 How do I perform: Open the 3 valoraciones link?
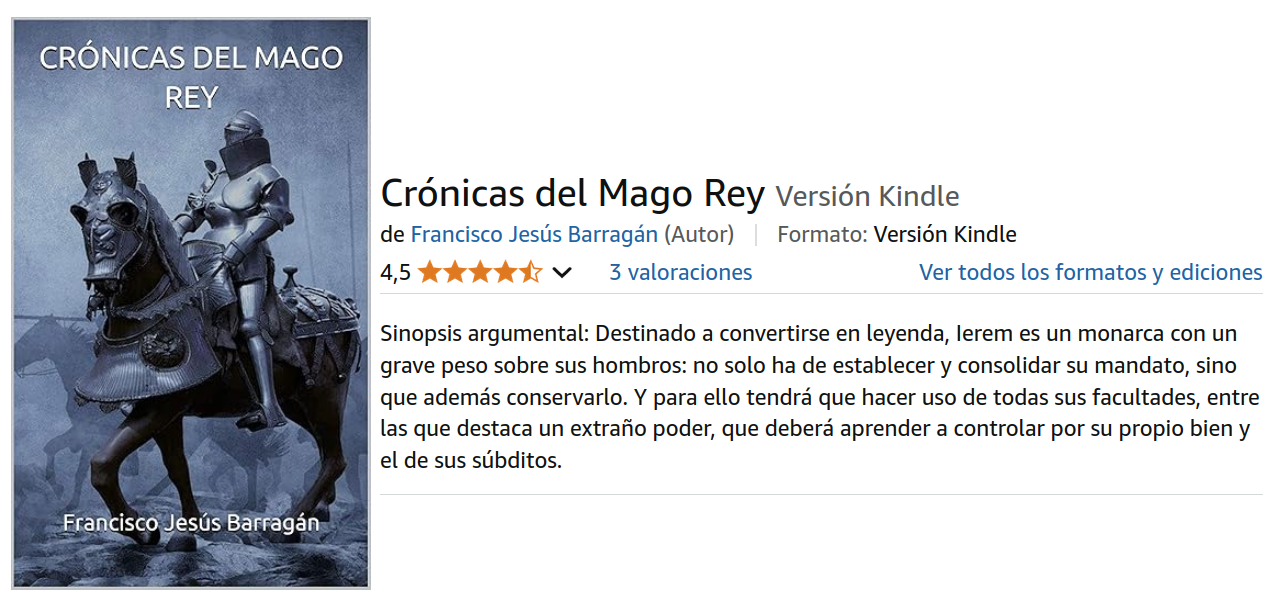681,272
